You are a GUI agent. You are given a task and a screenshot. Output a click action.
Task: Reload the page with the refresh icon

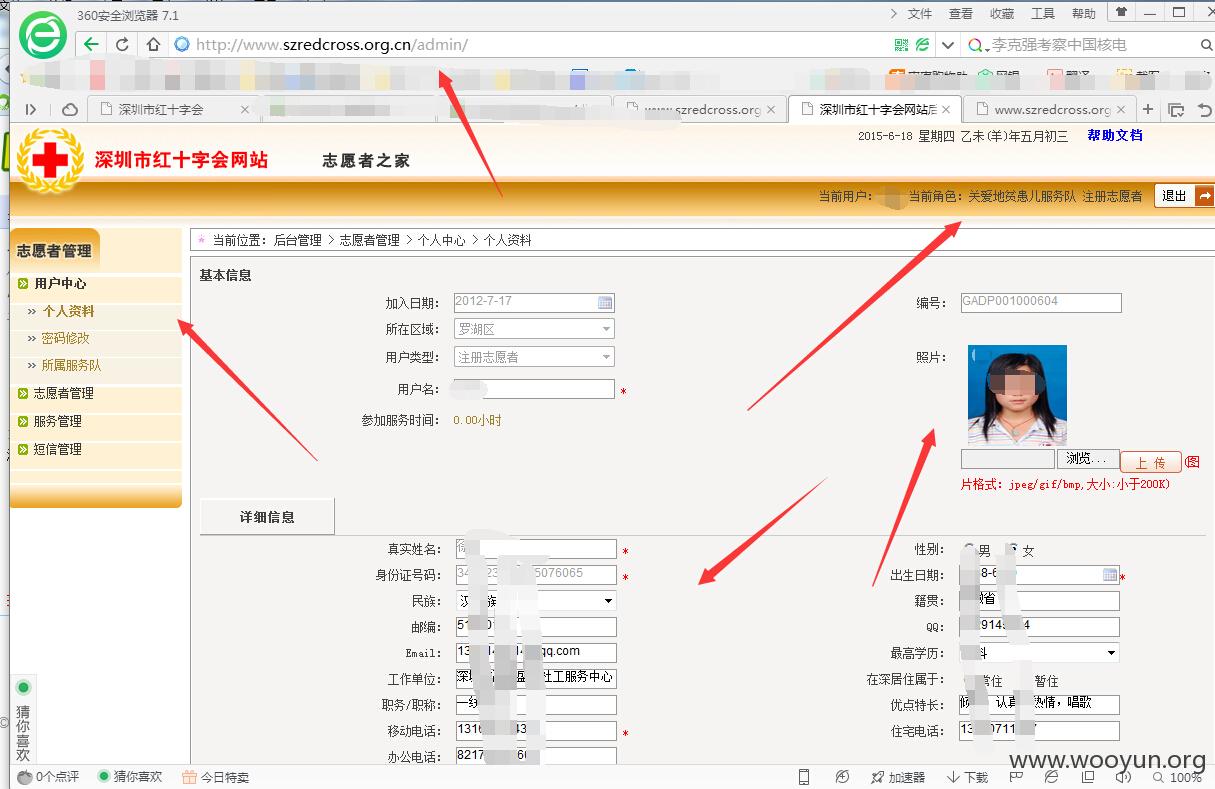(122, 44)
